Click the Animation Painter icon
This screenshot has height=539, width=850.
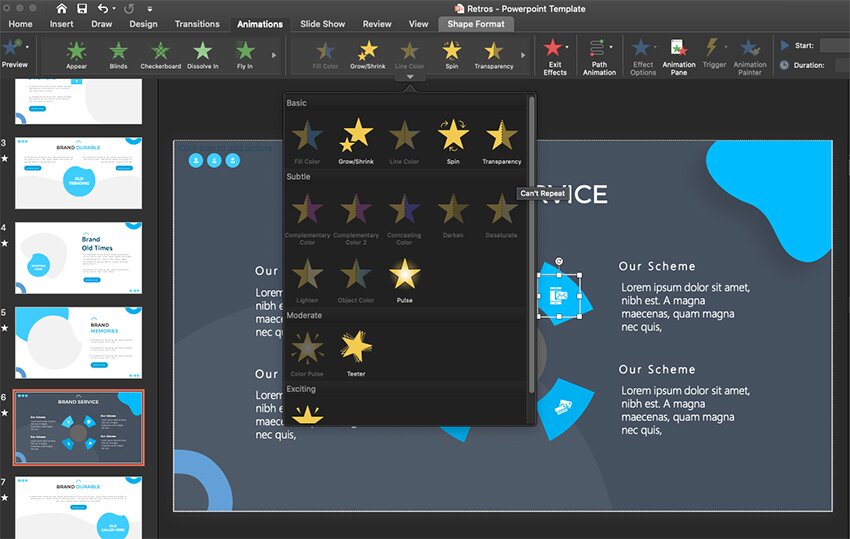pos(750,55)
